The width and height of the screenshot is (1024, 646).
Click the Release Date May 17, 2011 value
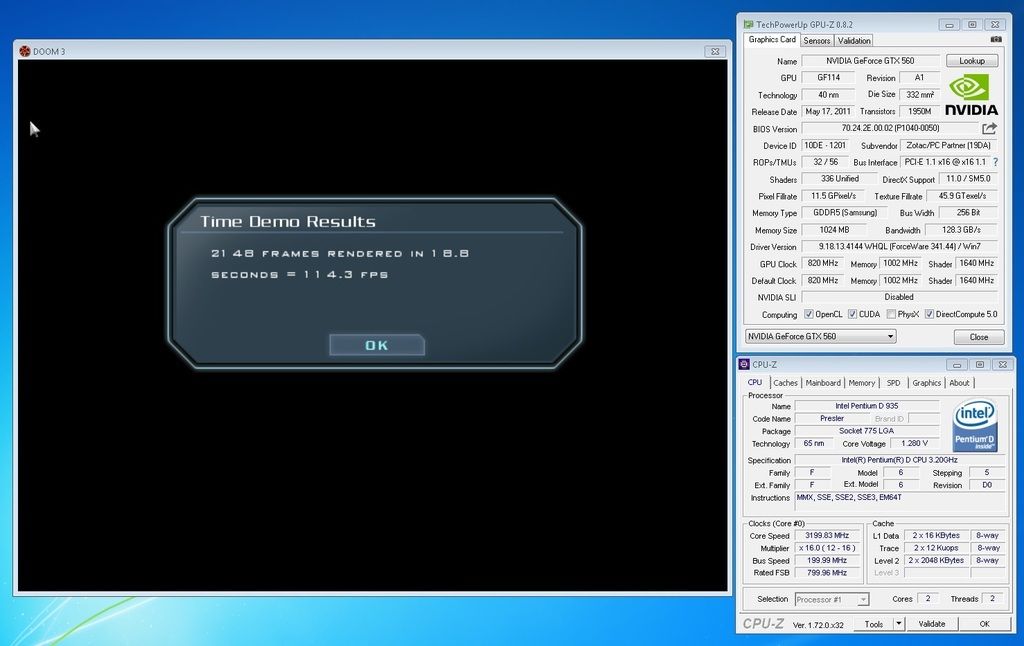coord(828,111)
